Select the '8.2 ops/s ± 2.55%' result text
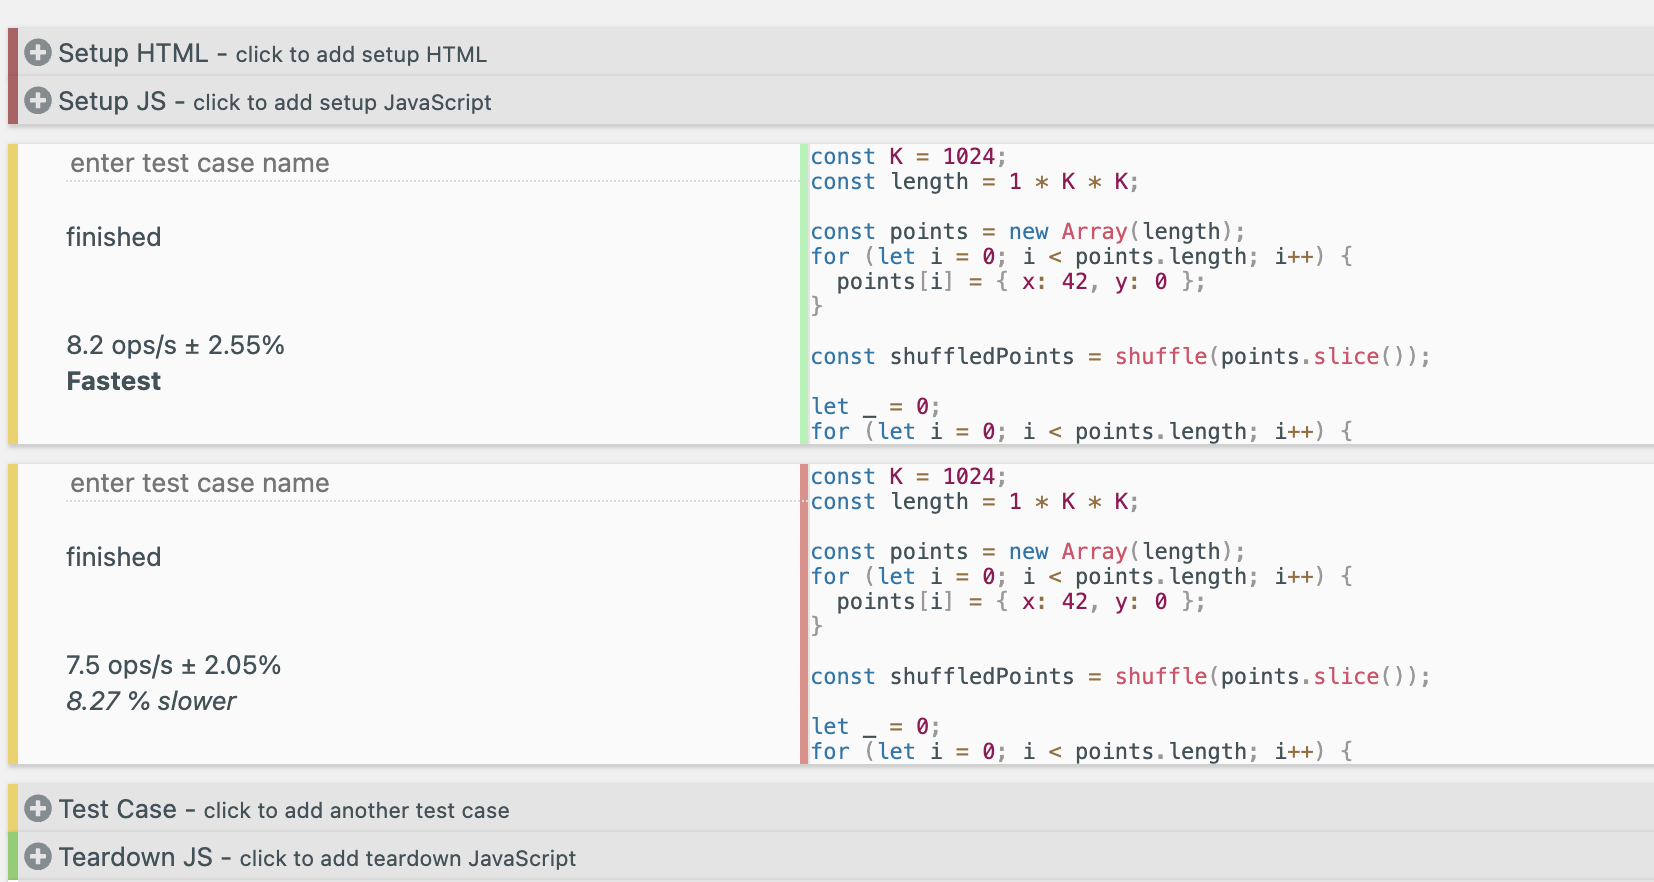This screenshot has height=882, width=1654. click(175, 345)
